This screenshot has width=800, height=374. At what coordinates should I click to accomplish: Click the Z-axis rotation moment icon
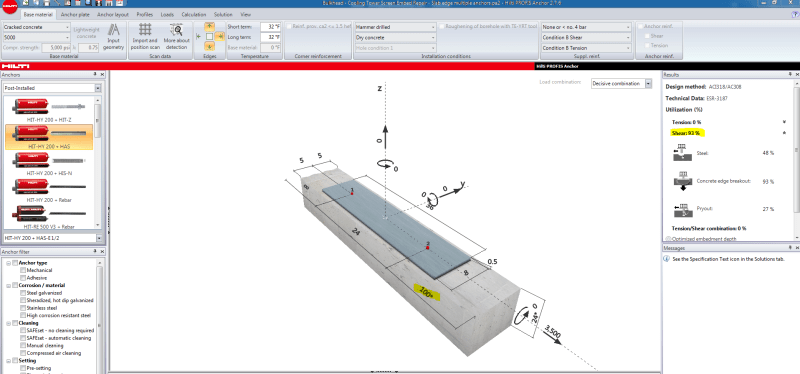click(386, 165)
